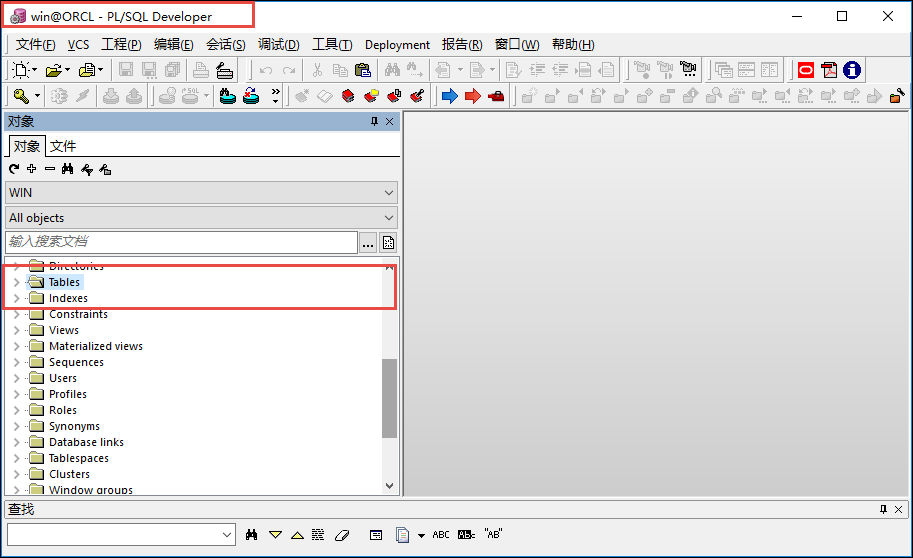This screenshot has width=913, height=558.
Task: Expand the Views folder
Action: coord(16,330)
